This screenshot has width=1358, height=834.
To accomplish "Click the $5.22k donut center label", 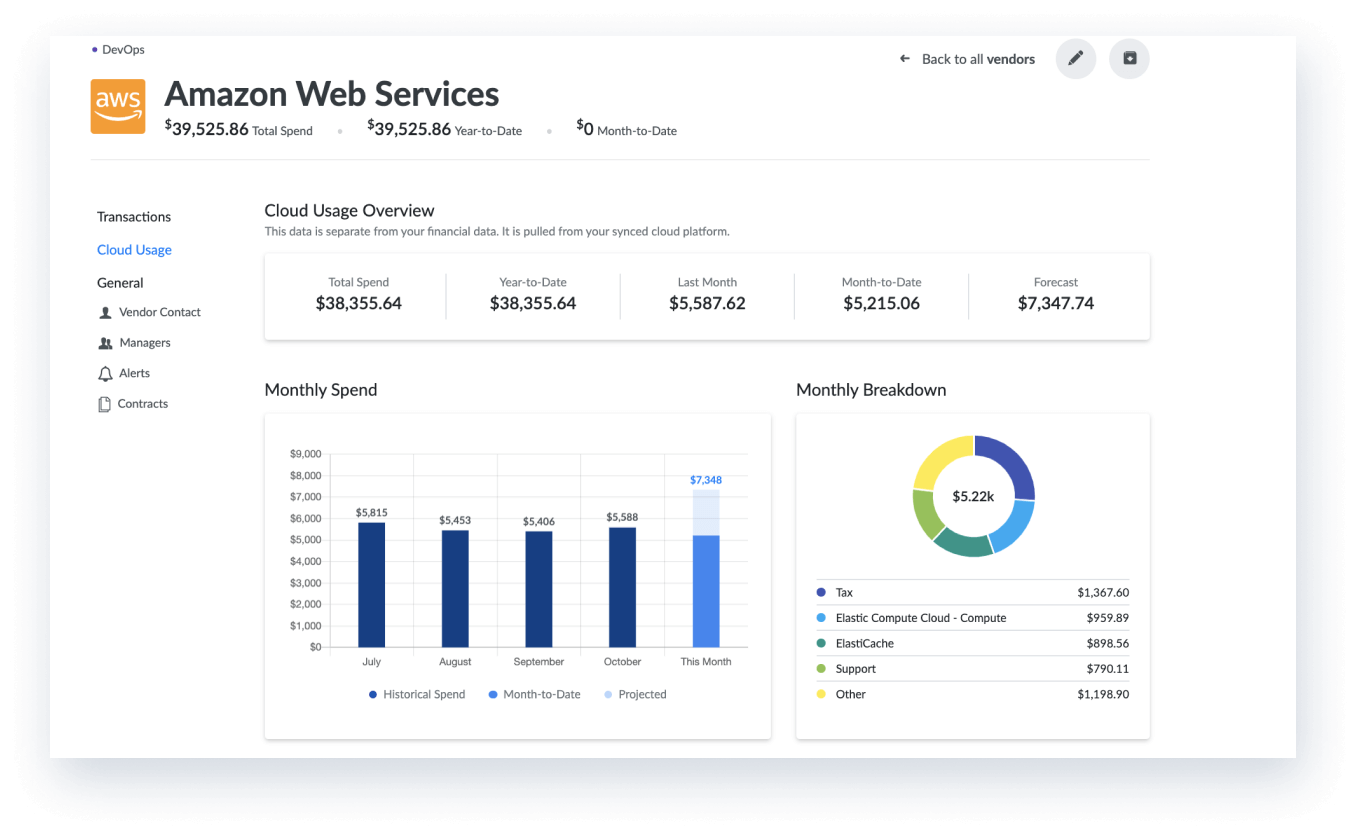I will point(973,496).
